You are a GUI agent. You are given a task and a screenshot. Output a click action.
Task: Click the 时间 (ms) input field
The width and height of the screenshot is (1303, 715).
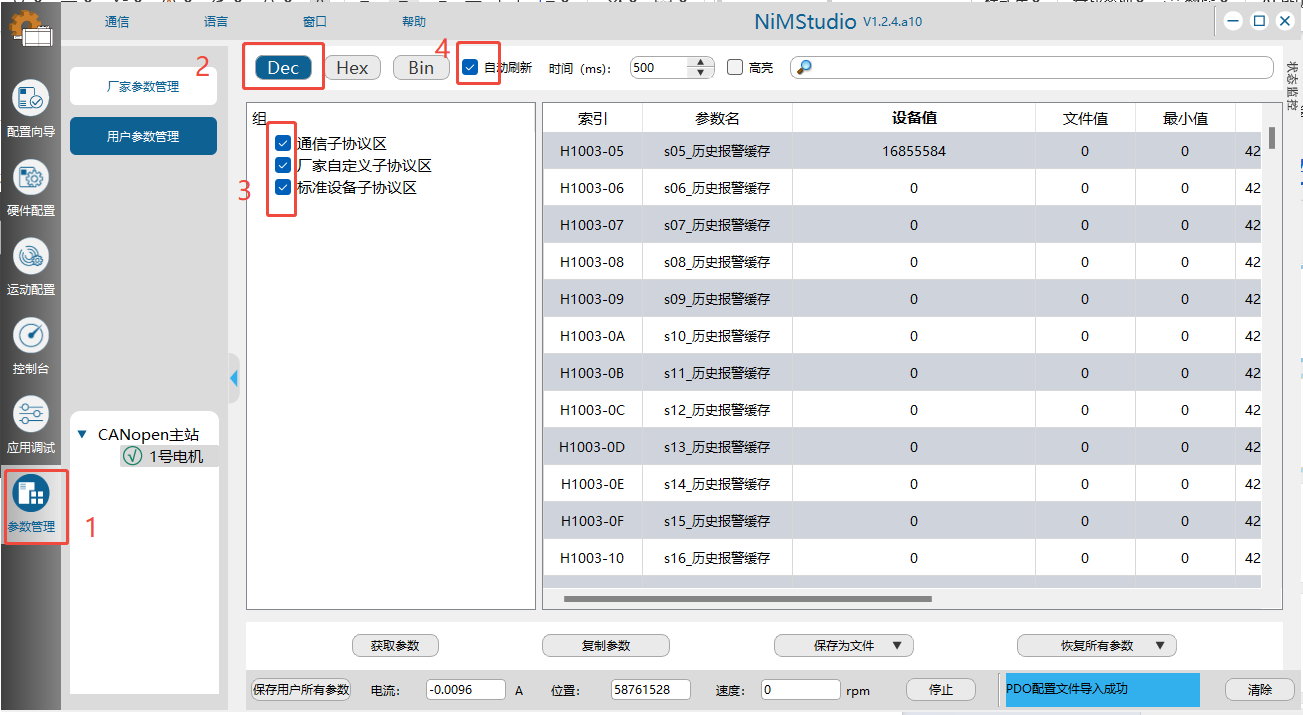(660, 68)
